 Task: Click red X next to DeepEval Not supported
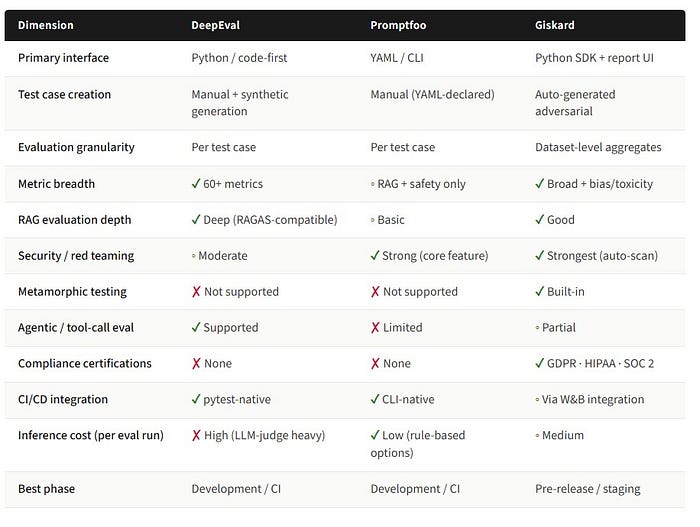pyautogui.click(x=196, y=291)
